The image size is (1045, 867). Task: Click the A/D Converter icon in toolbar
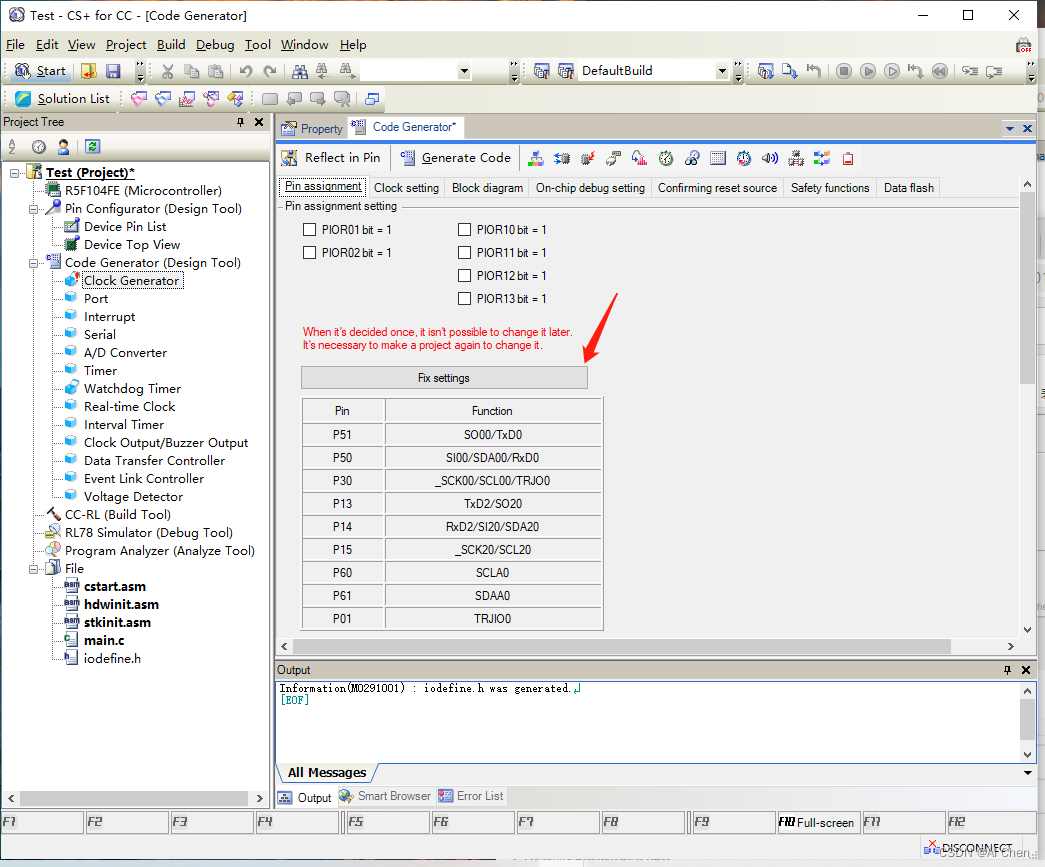tap(639, 158)
